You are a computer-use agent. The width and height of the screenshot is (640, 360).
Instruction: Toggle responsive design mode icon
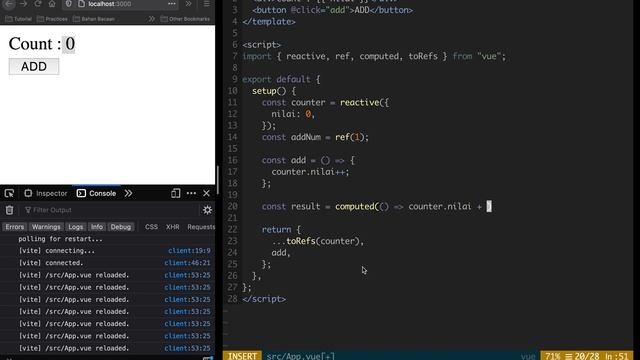pyautogui.click(x=176, y=193)
